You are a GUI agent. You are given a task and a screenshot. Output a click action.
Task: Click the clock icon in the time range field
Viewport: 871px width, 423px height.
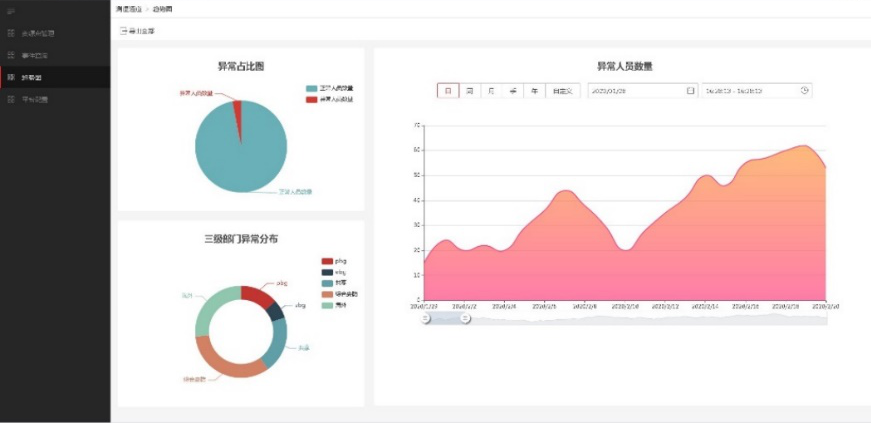(804, 91)
